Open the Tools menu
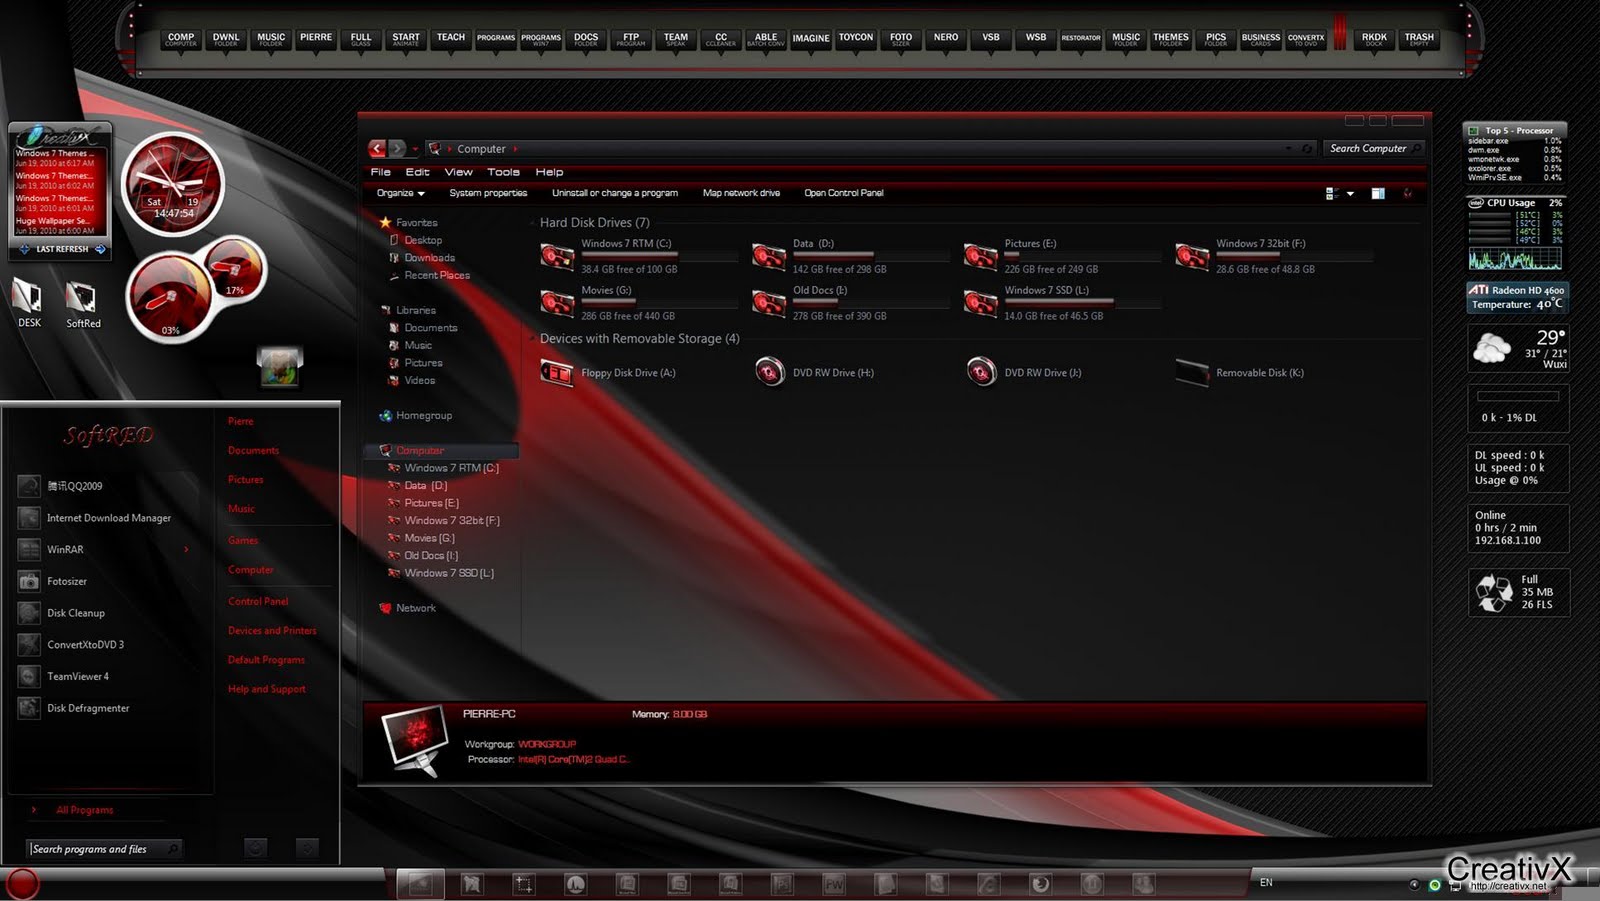This screenshot has width=1600, height=901. coord(503,172)
